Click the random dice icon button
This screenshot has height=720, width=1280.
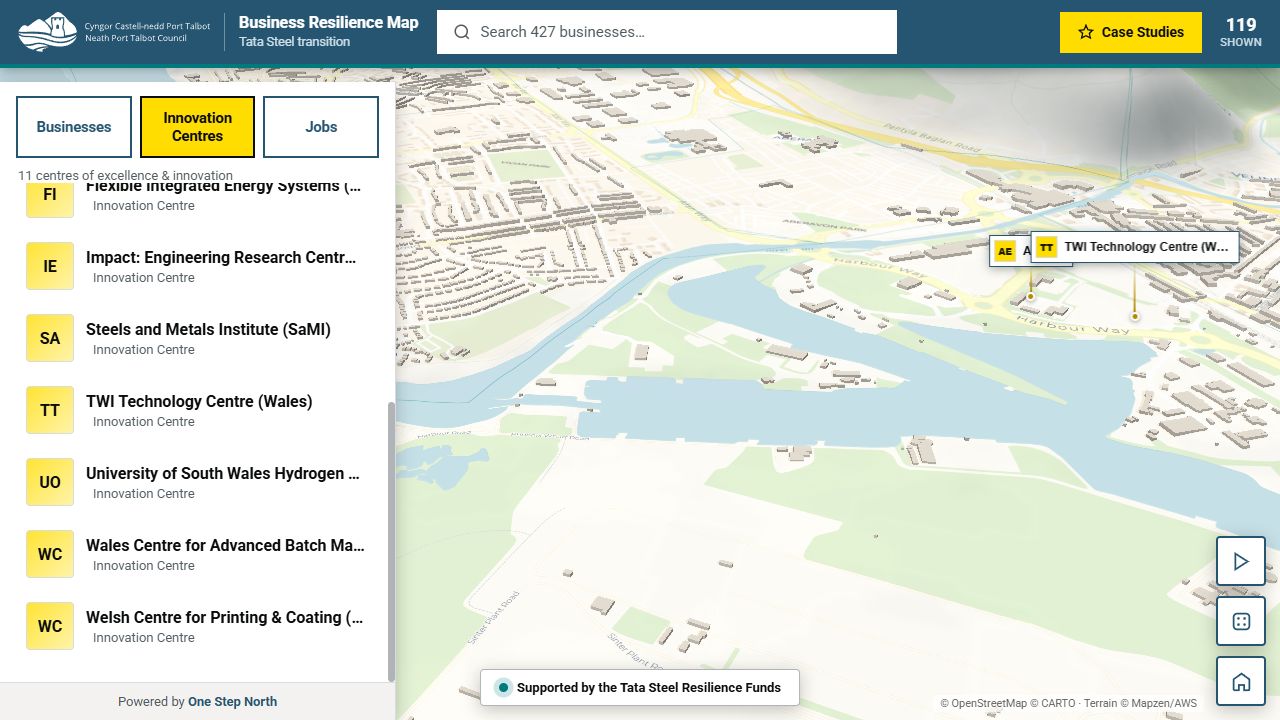1241,622
